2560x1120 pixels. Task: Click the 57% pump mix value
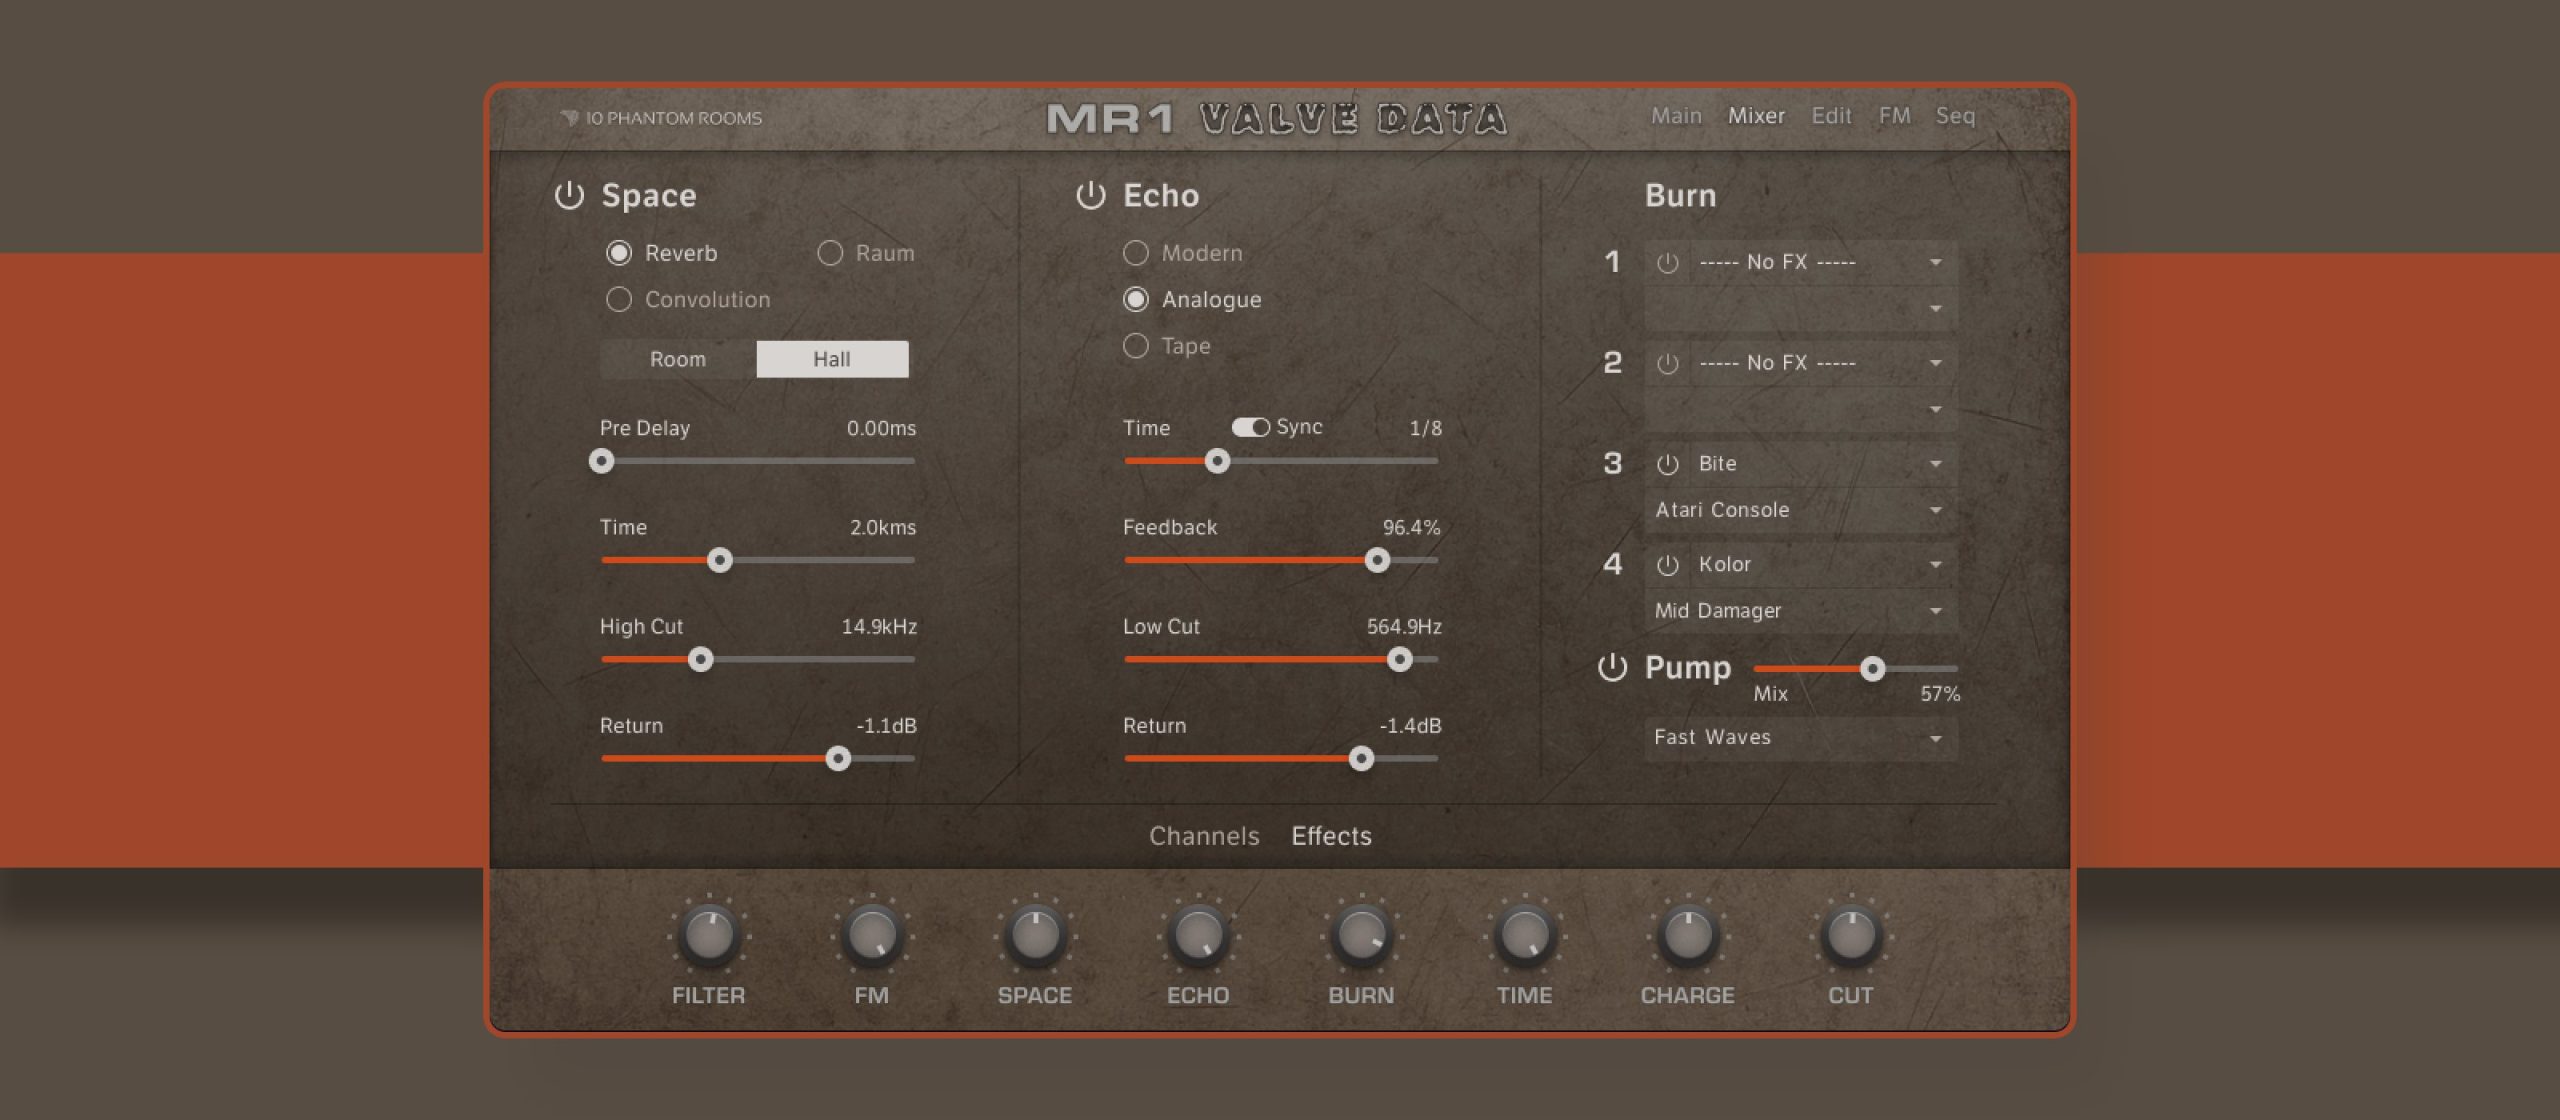coord(1940,693)
